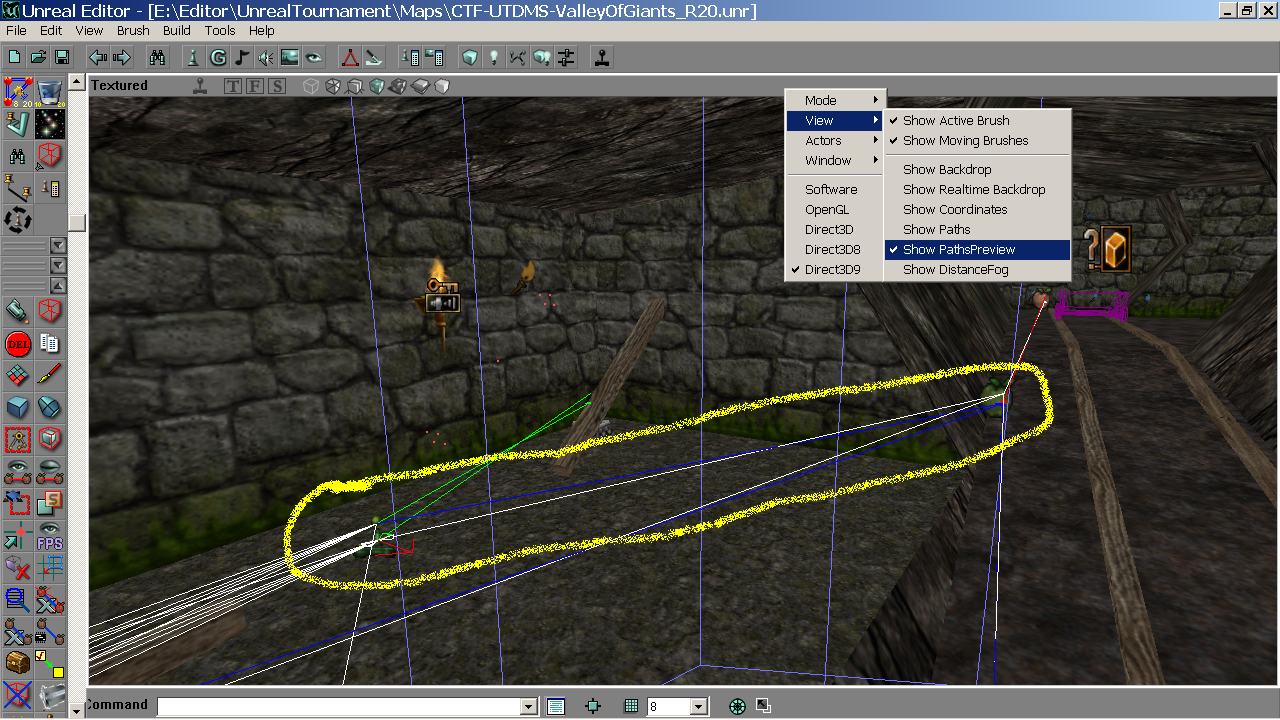Uncheck Show PathsPreview option
This screenshot has height=720, width=1280.
click(978, 249)
